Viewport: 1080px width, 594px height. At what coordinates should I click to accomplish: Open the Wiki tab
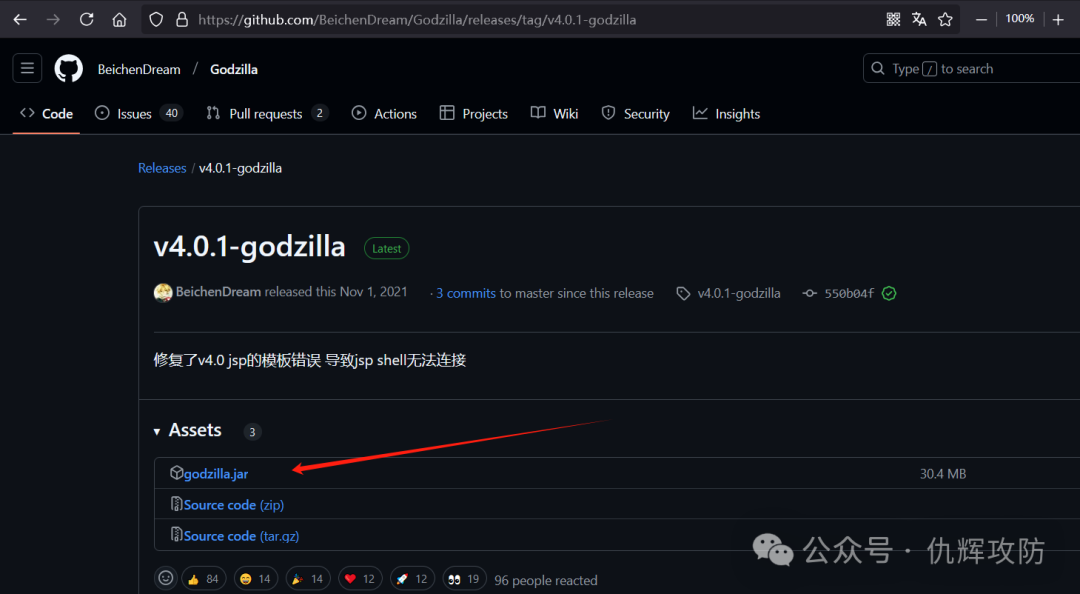point(554,114)
